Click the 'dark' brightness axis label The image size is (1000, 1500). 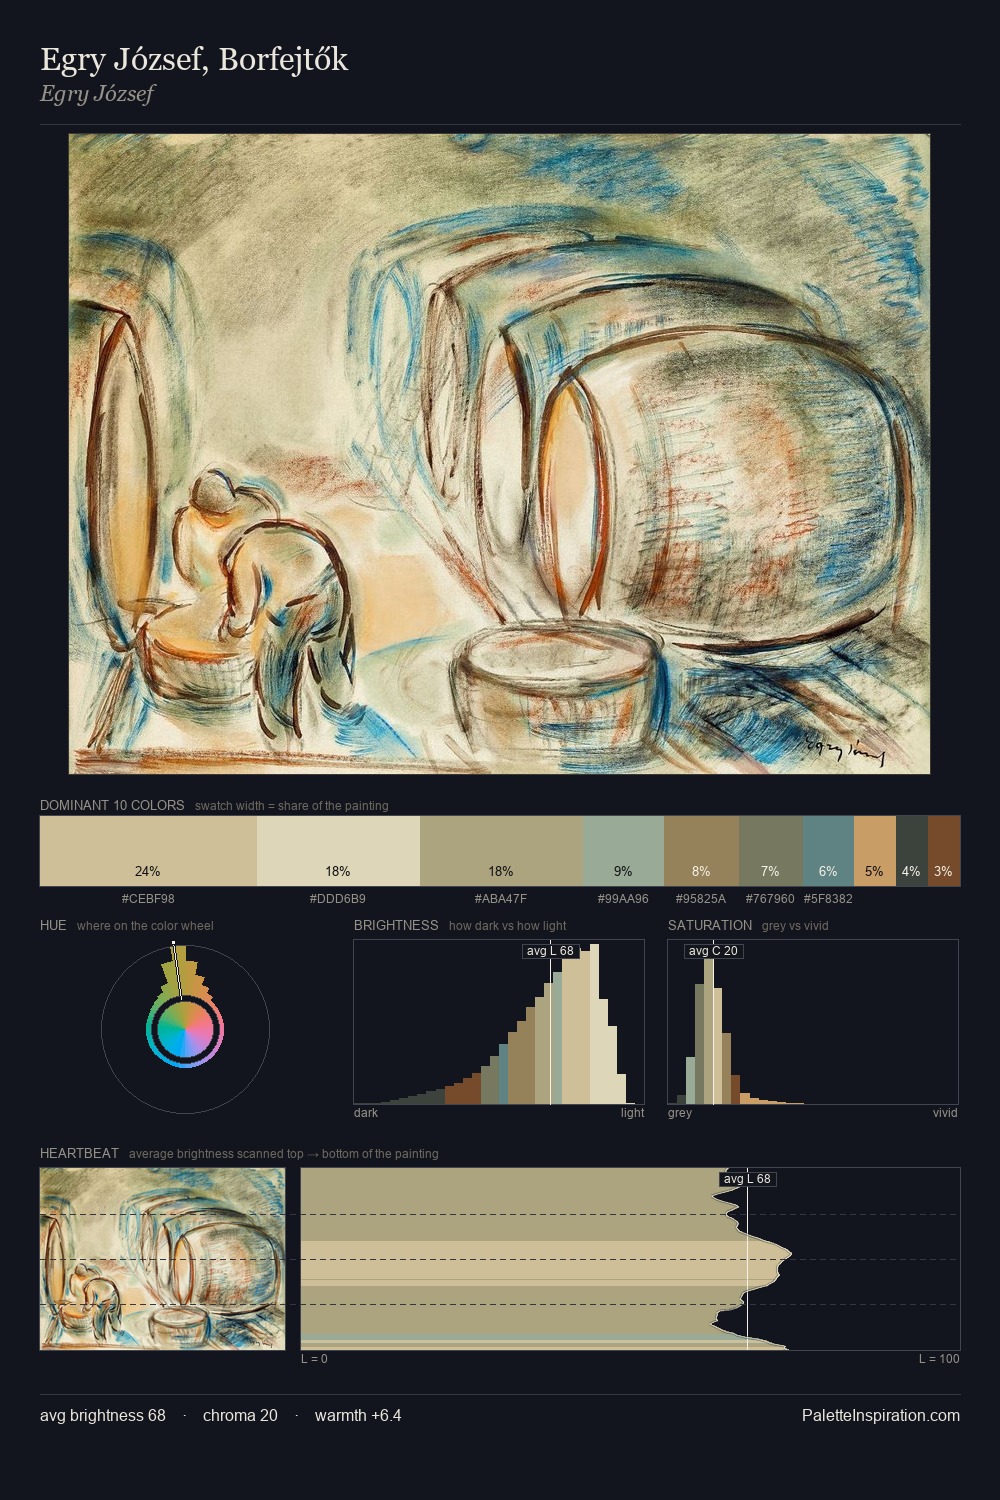366,1113
